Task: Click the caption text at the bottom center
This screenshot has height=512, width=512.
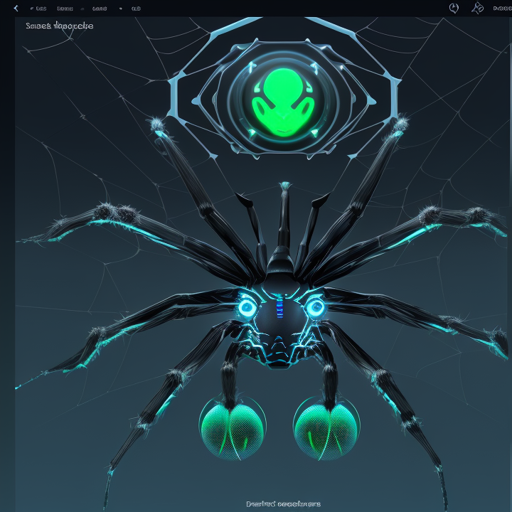Action: 283,504
